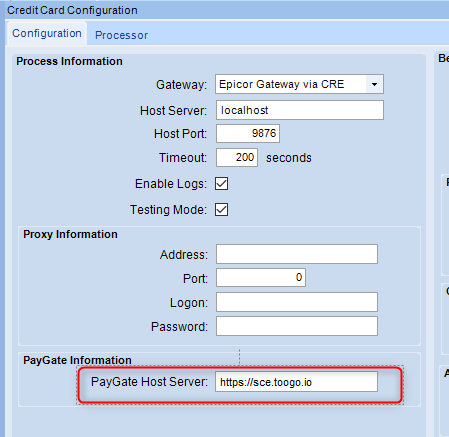The width and height of the screenshot is (449, 437).
Task: Open the Gateway dropdown arrow
Action: tap(374, 84)
